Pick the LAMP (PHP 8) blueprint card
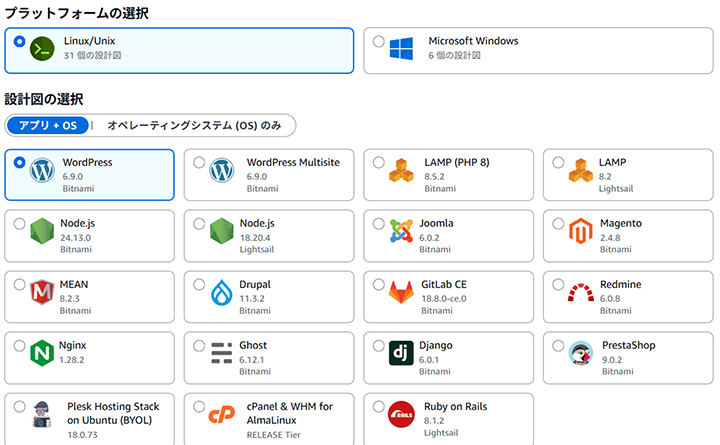The image size is (720, 445). [x=448, y=175]
